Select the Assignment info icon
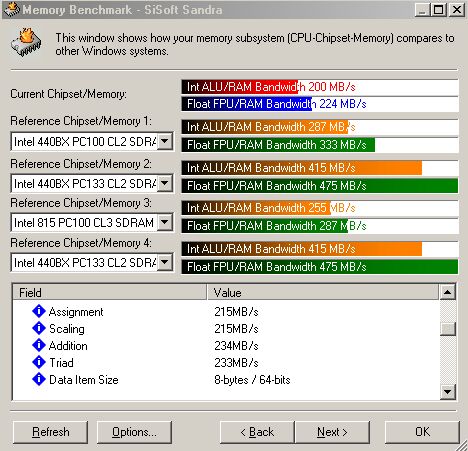The height and width of the screenshot is (451, 468). [39, 311]
